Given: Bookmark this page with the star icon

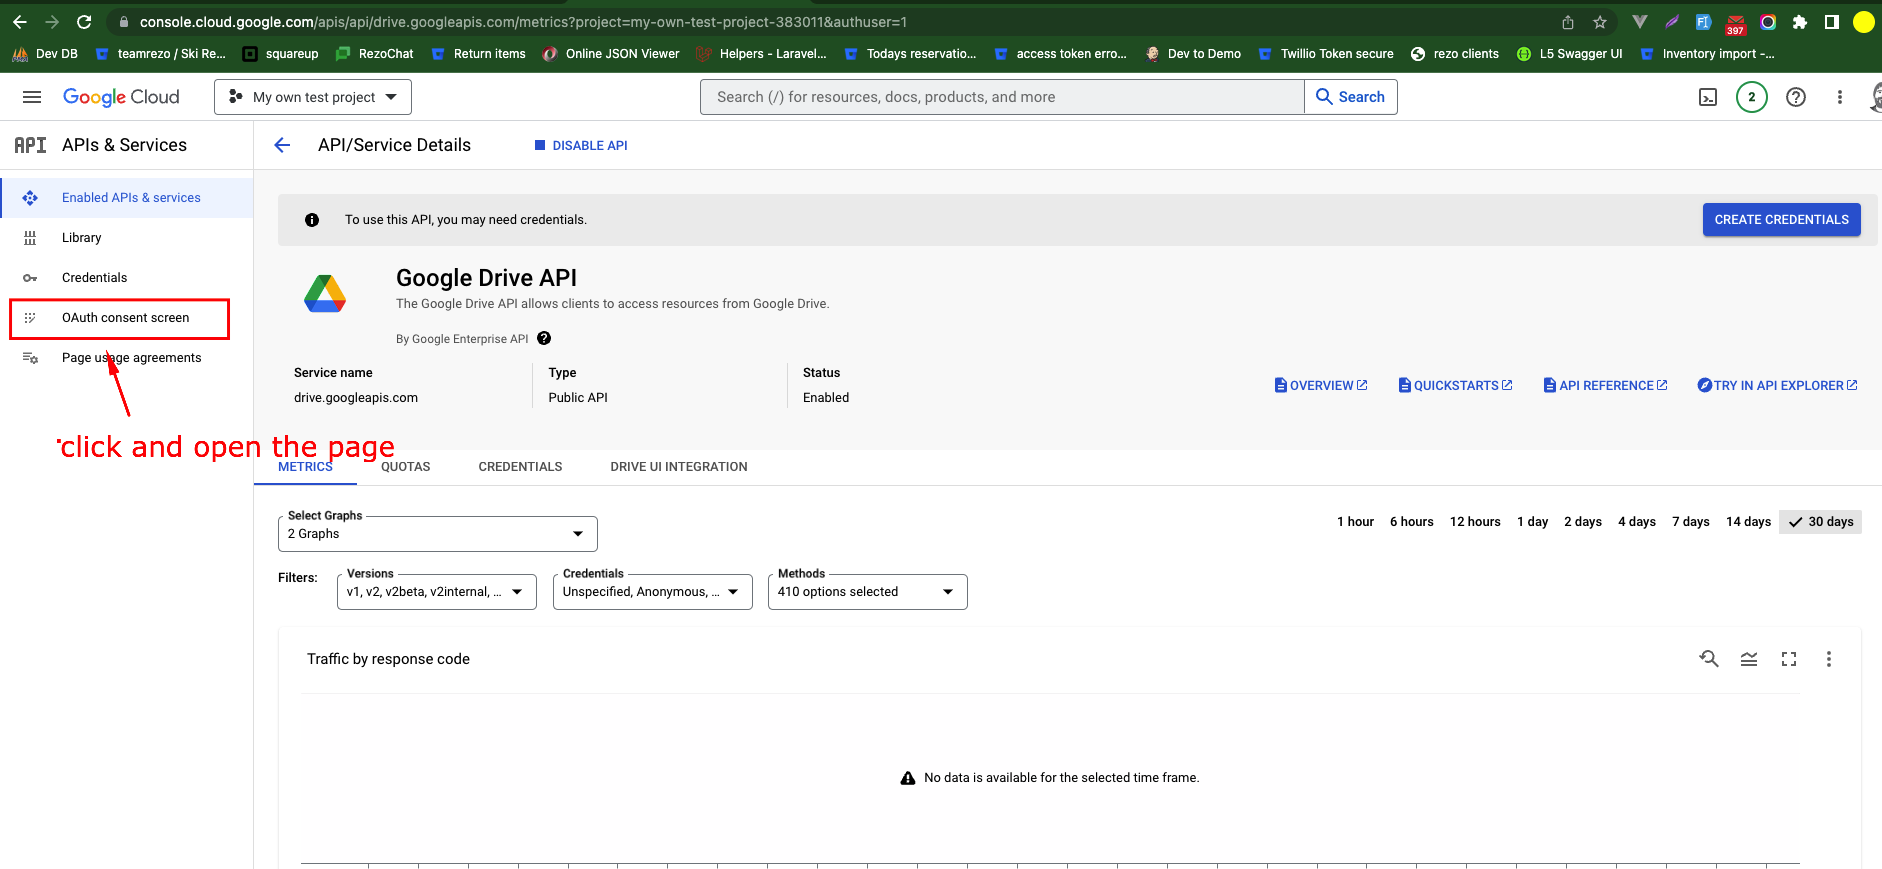Looking at the screenshot, I should pos(1600,22).
